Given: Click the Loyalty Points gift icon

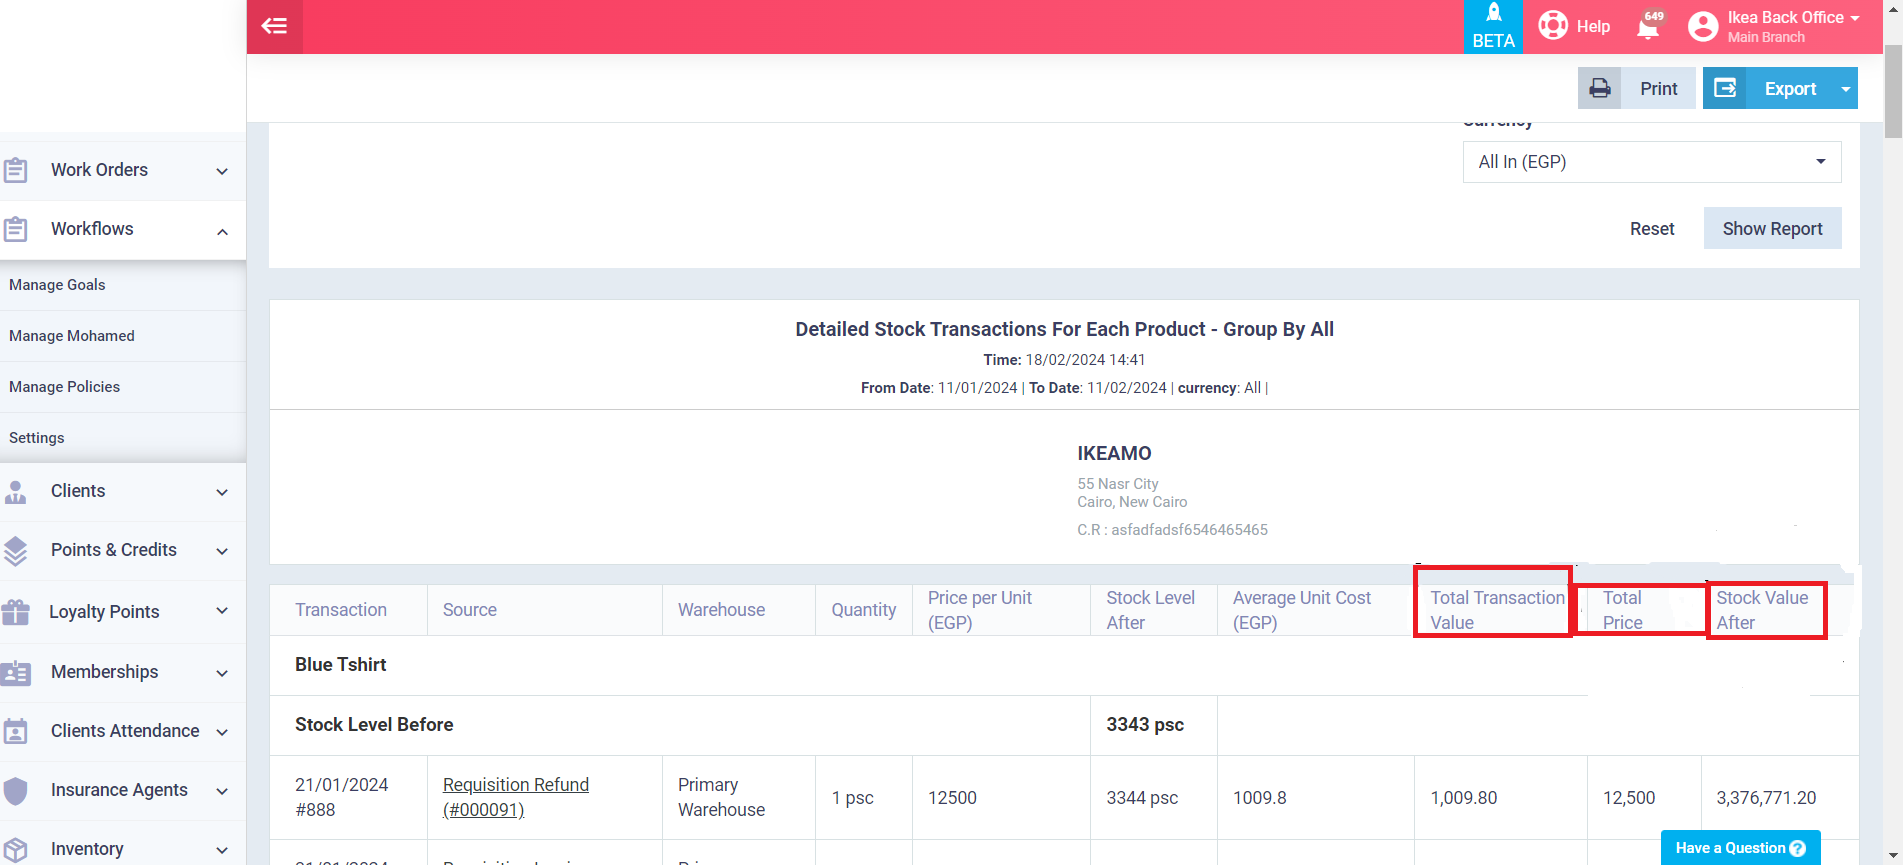Looking at the screenshot, I should click(x=16, y=612).
